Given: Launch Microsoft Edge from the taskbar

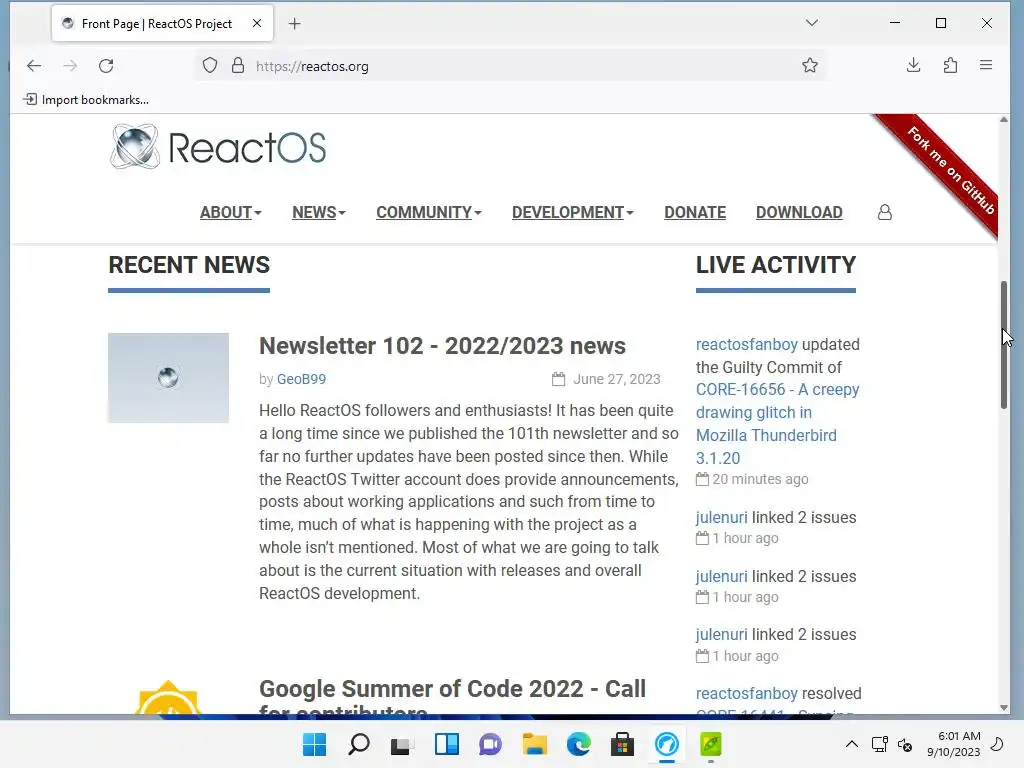Looking at the screenshot, I should pyautogui.click(x=579, y=744).
